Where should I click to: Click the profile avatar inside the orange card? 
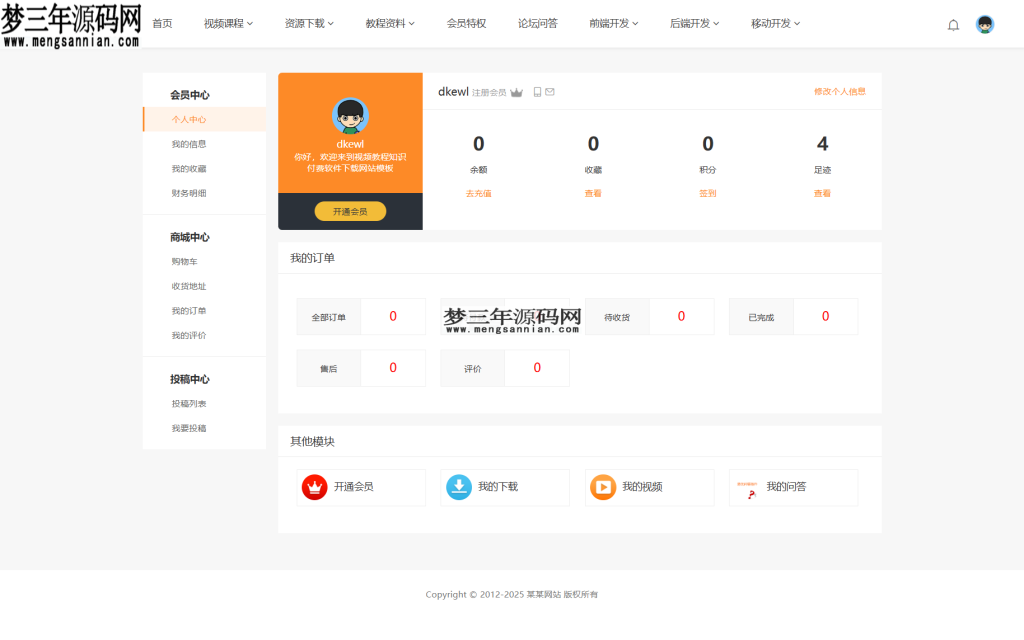(x=349, y=117)
